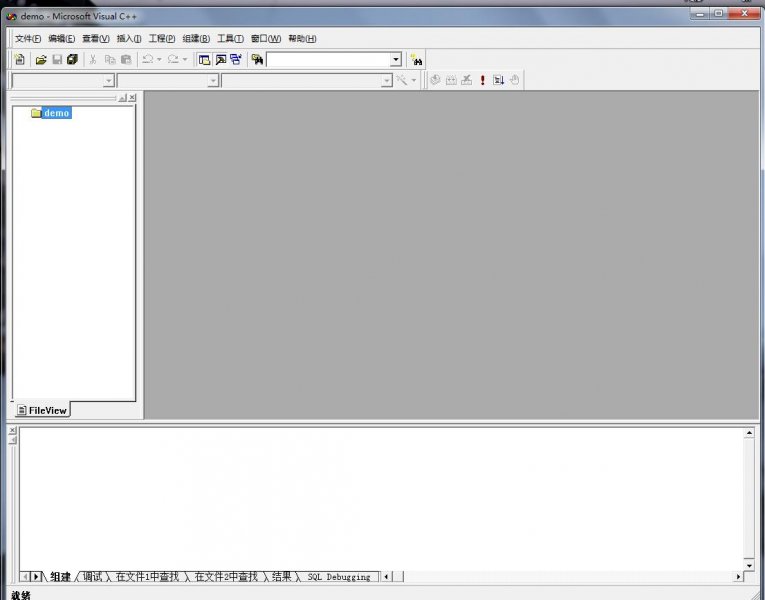The height and width of the screenshot is (600, 765).
Task: Click the Go debug icon
Action: (x=498, y=80)
